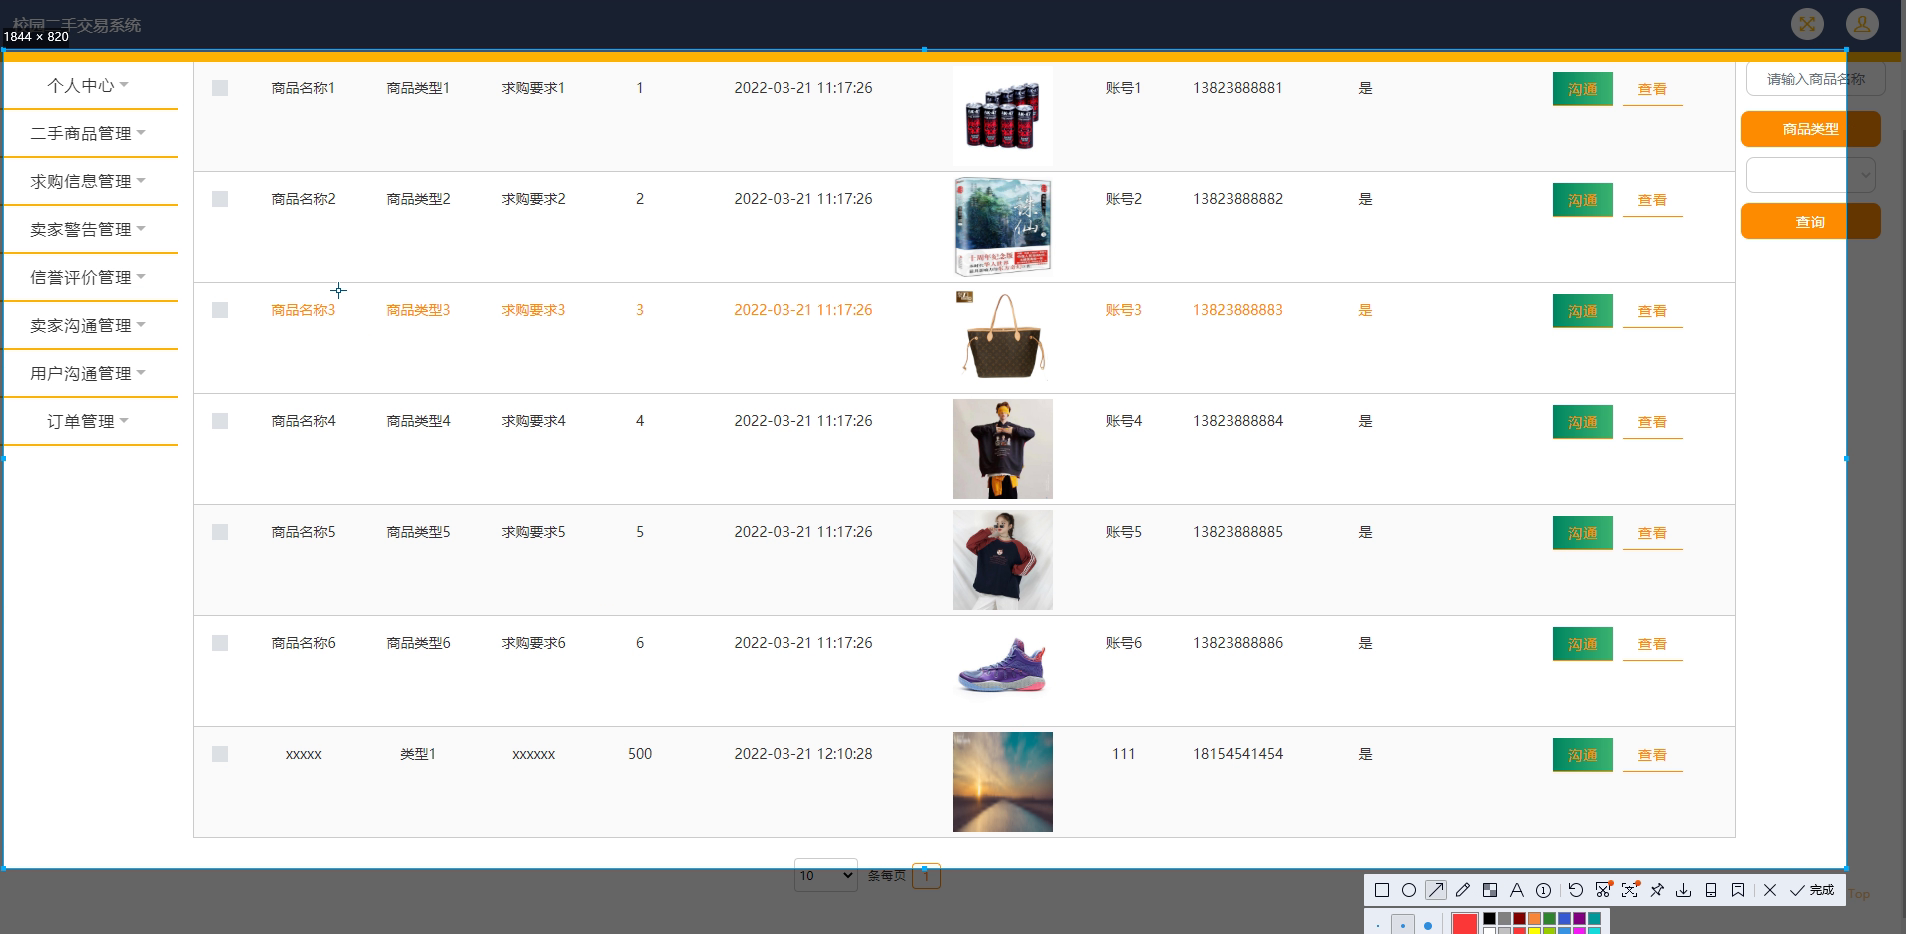
Task: Click 沟通 button for xxxxx row
Action: pos(1582,755)
